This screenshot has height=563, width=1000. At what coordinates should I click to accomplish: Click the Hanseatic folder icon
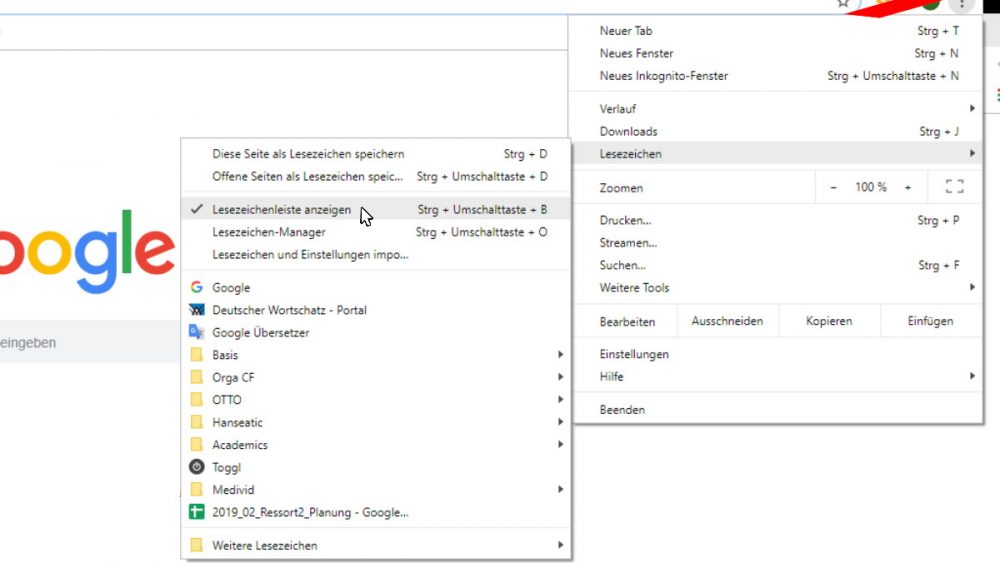click(x=196, y=422)
